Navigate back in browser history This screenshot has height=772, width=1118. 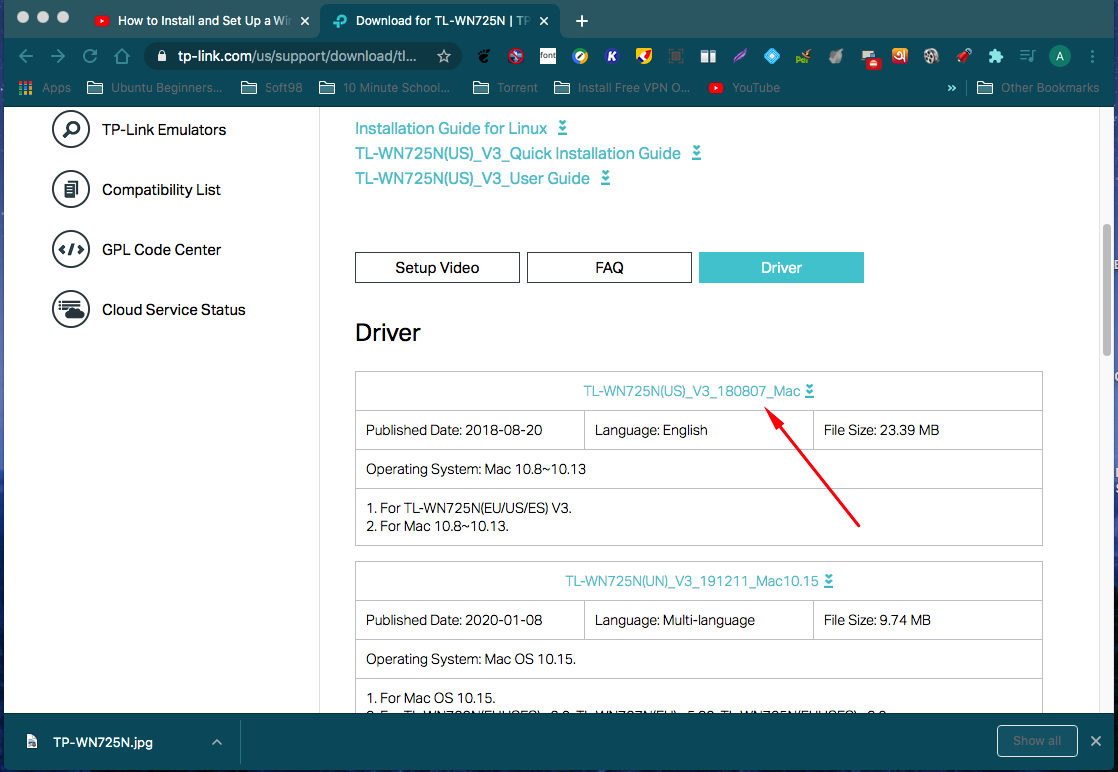point(26,56)
